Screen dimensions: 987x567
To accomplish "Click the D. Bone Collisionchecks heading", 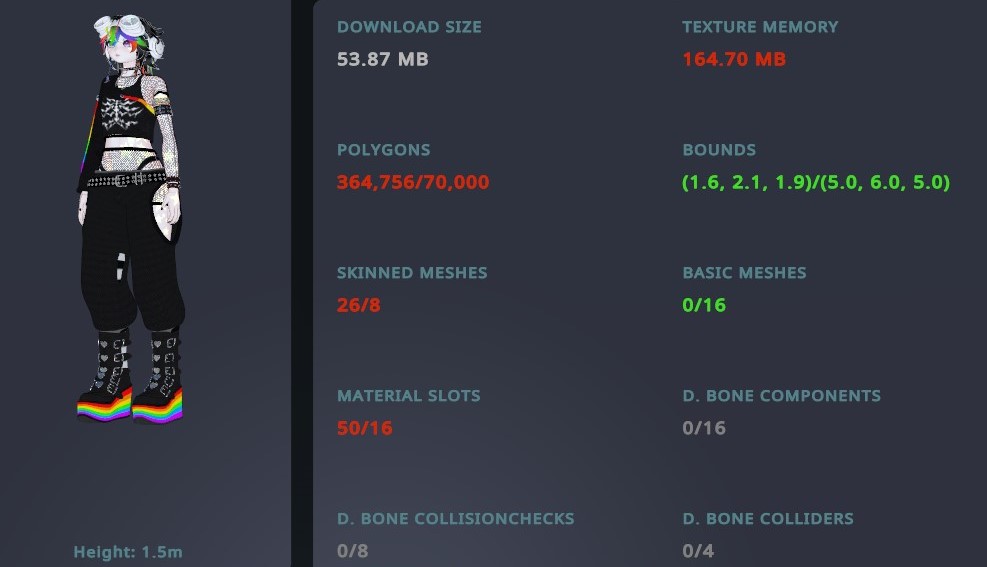I will [456, 519].
